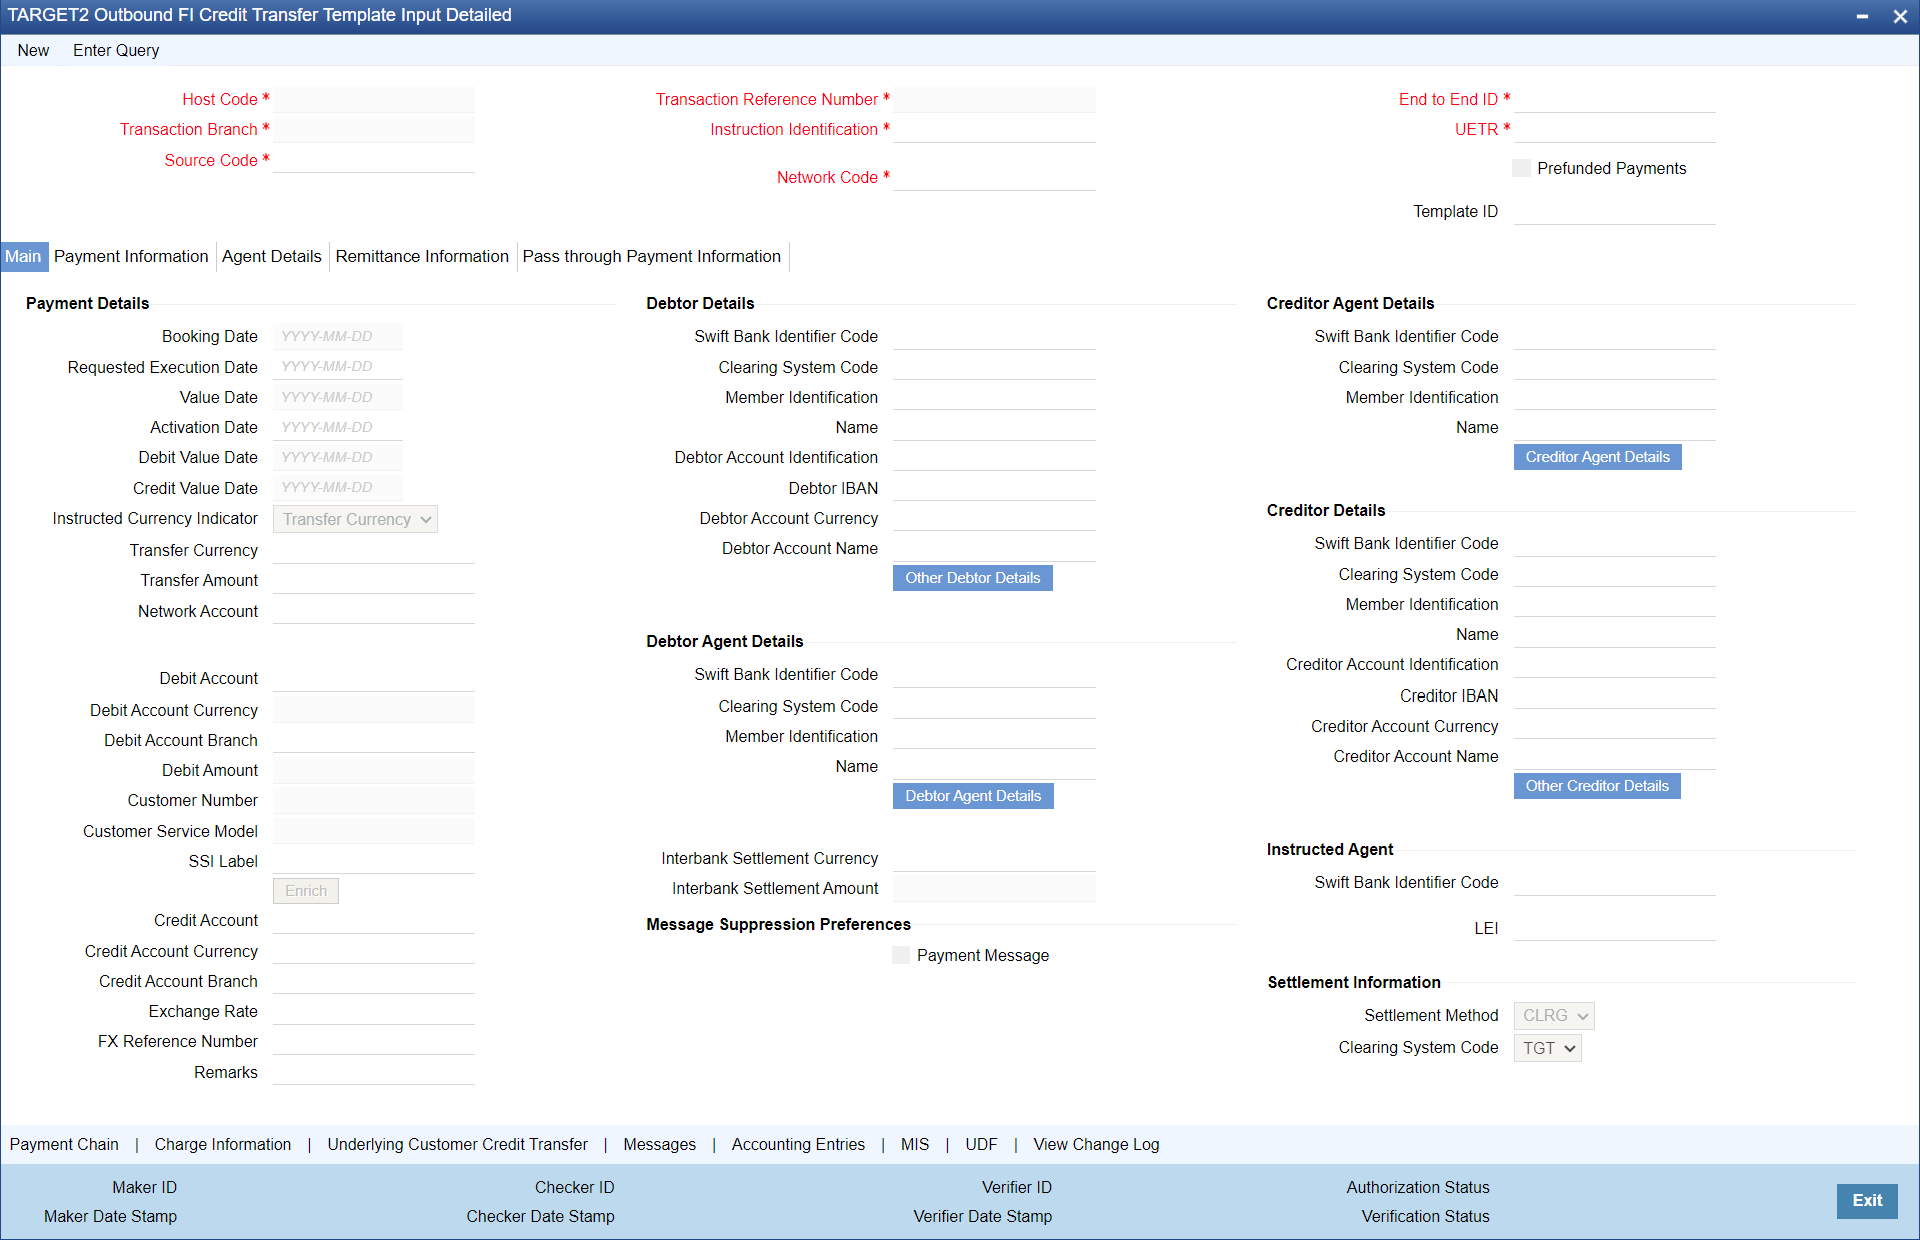This screenshot has height=1242, width=1920.
Task: Open the Agent Details tab
Action: tap(271, 256)
